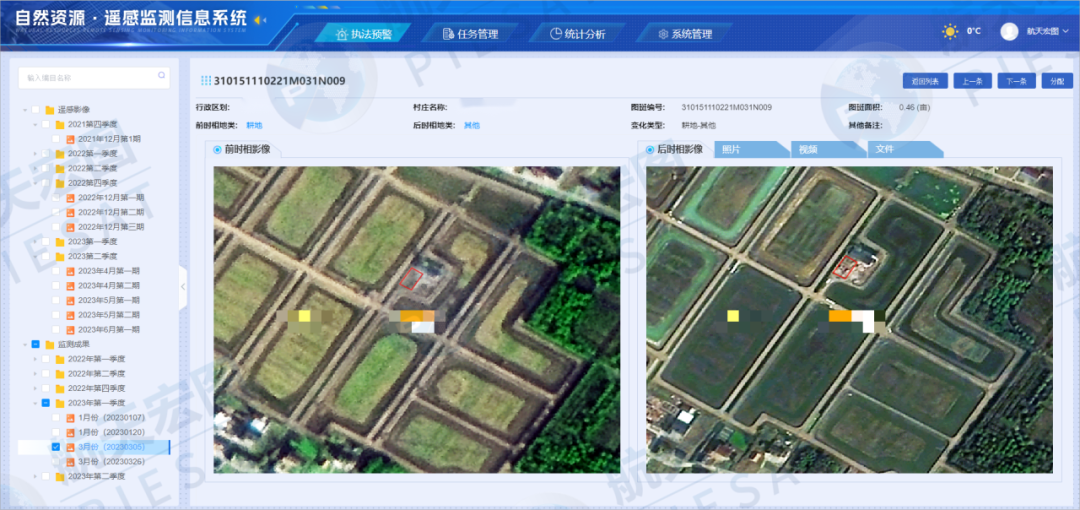
Task: Click red parcel outline in the 后时相影像 image
Action: (846, 267)
